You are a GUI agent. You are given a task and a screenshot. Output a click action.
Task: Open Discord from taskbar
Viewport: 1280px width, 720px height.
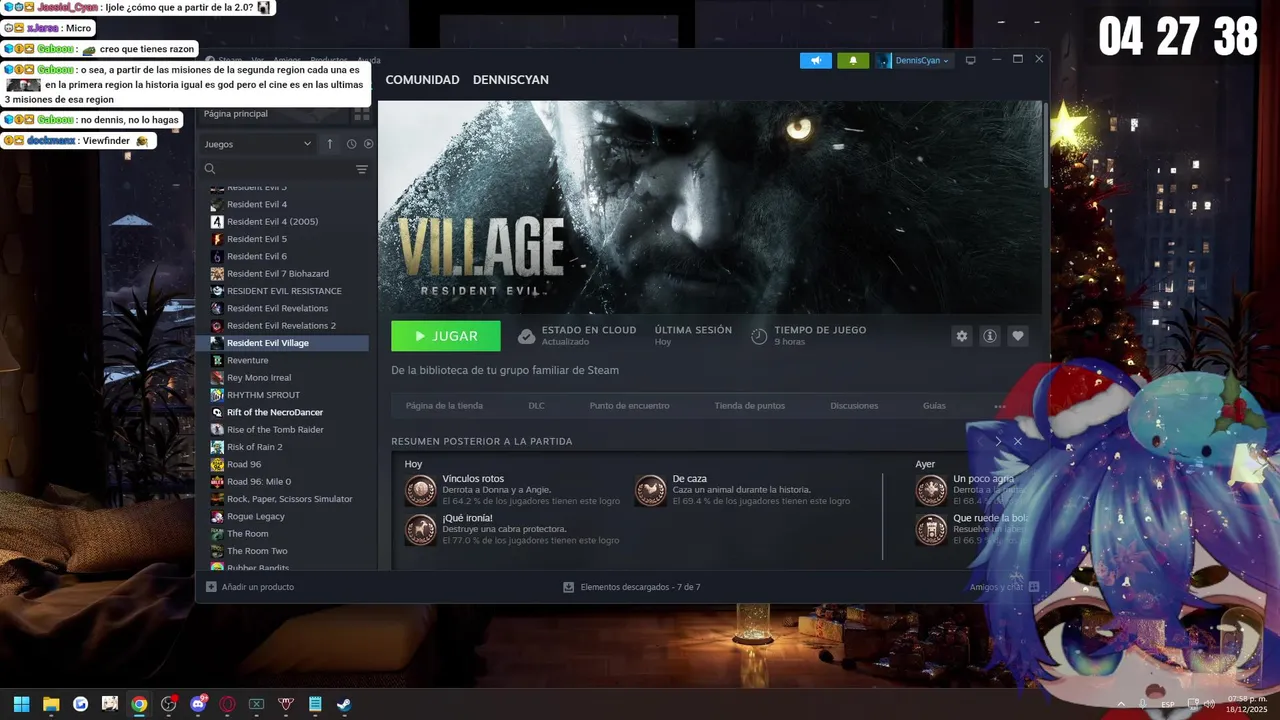coord(198,704)
